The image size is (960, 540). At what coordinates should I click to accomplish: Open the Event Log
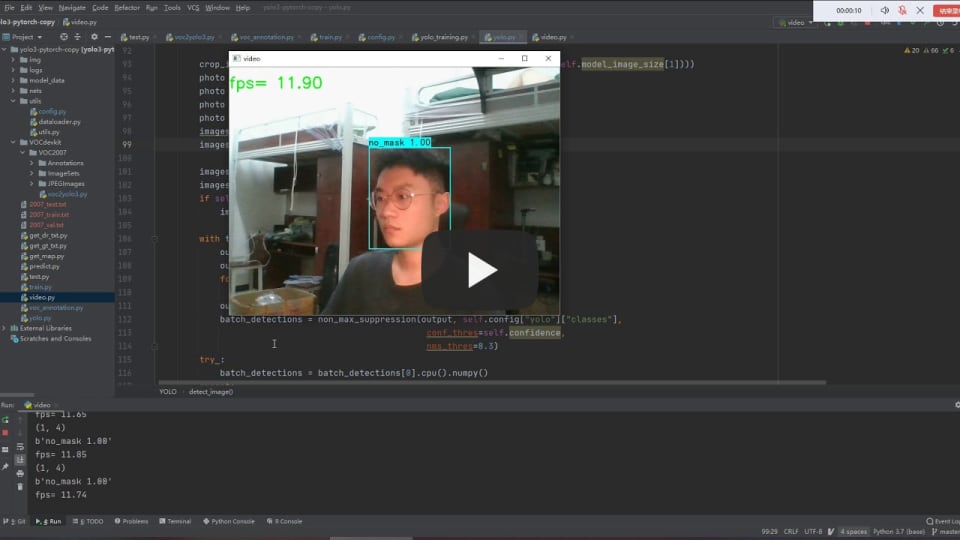click(x=943, y=522)
